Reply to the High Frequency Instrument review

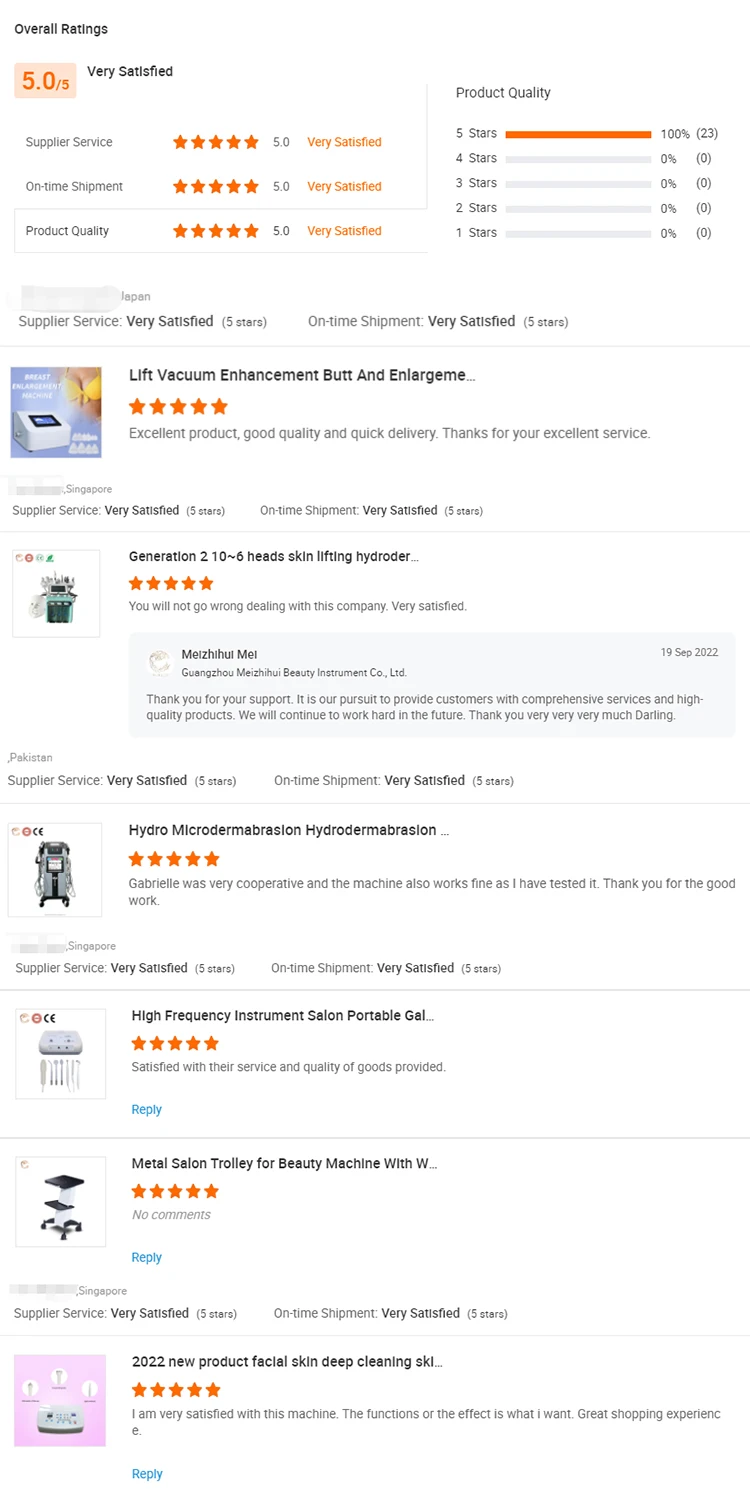coord(146,1109)
